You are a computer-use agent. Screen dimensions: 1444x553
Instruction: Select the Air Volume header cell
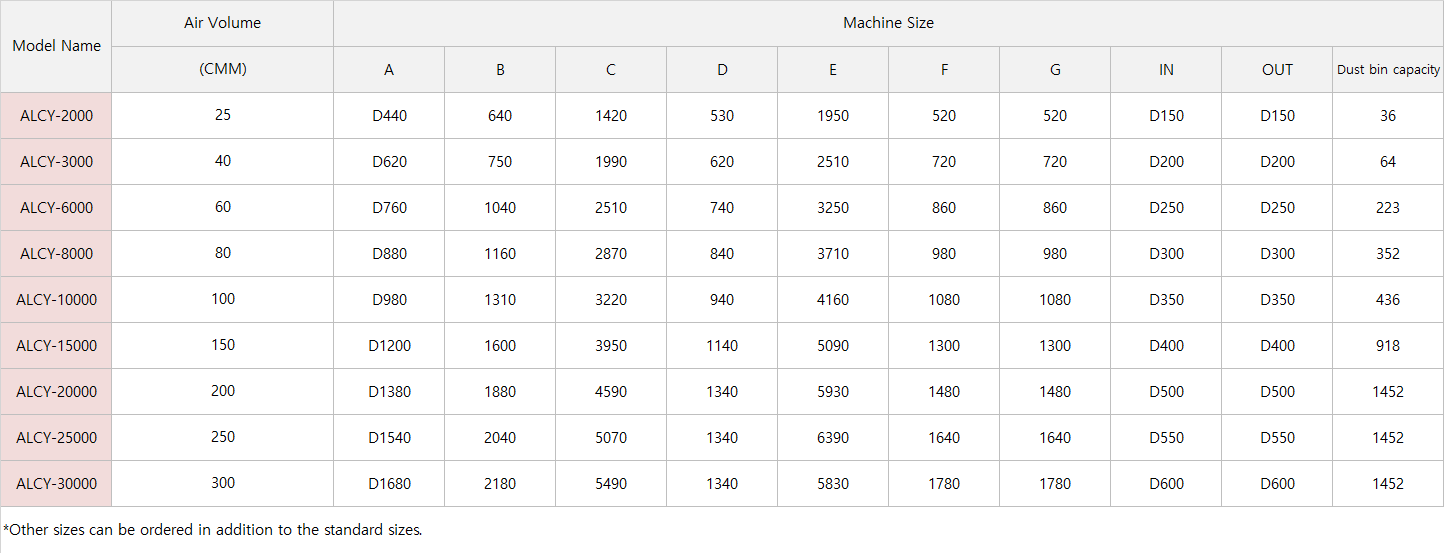point(222,23)
